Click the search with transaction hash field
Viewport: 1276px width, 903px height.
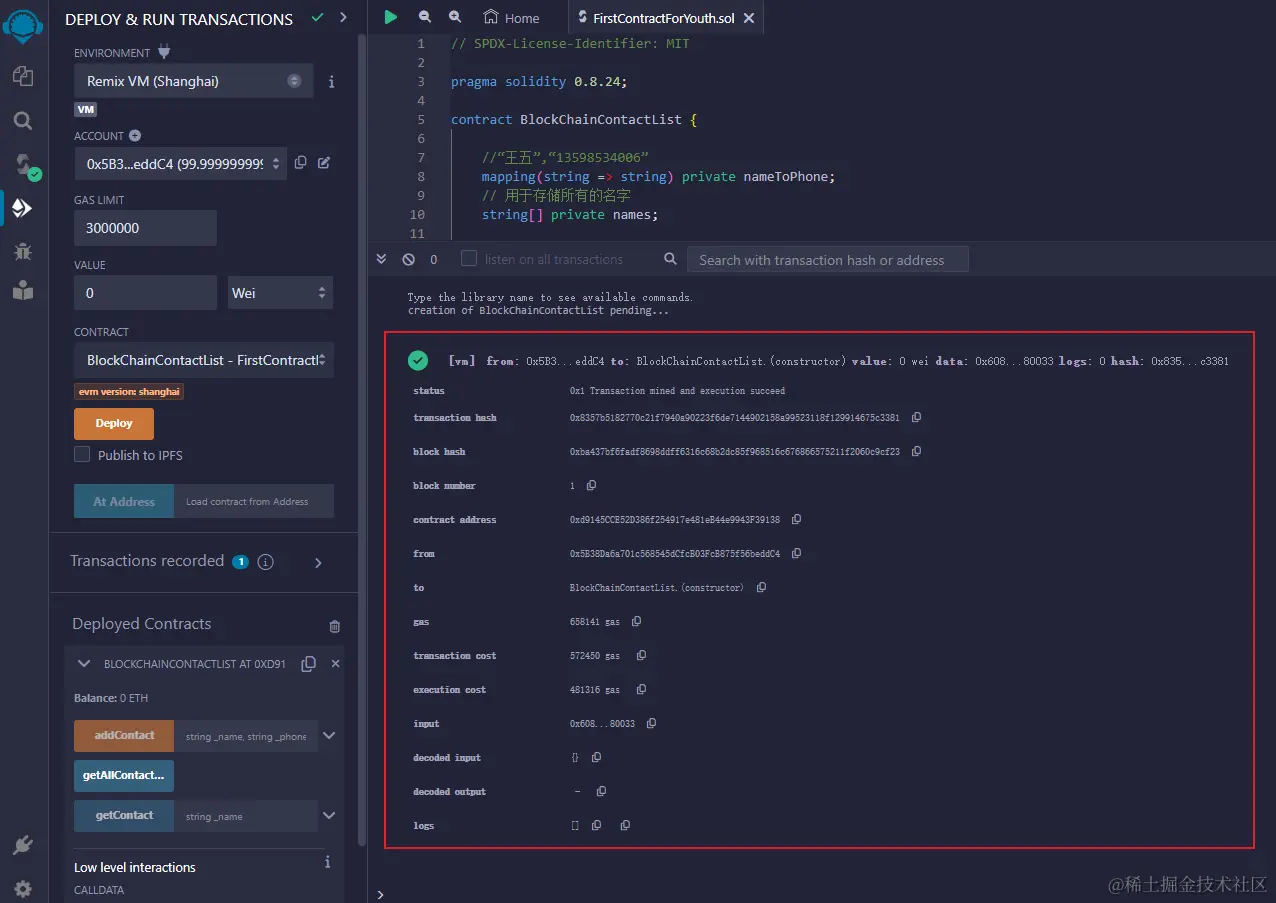(x=828, y=260)
